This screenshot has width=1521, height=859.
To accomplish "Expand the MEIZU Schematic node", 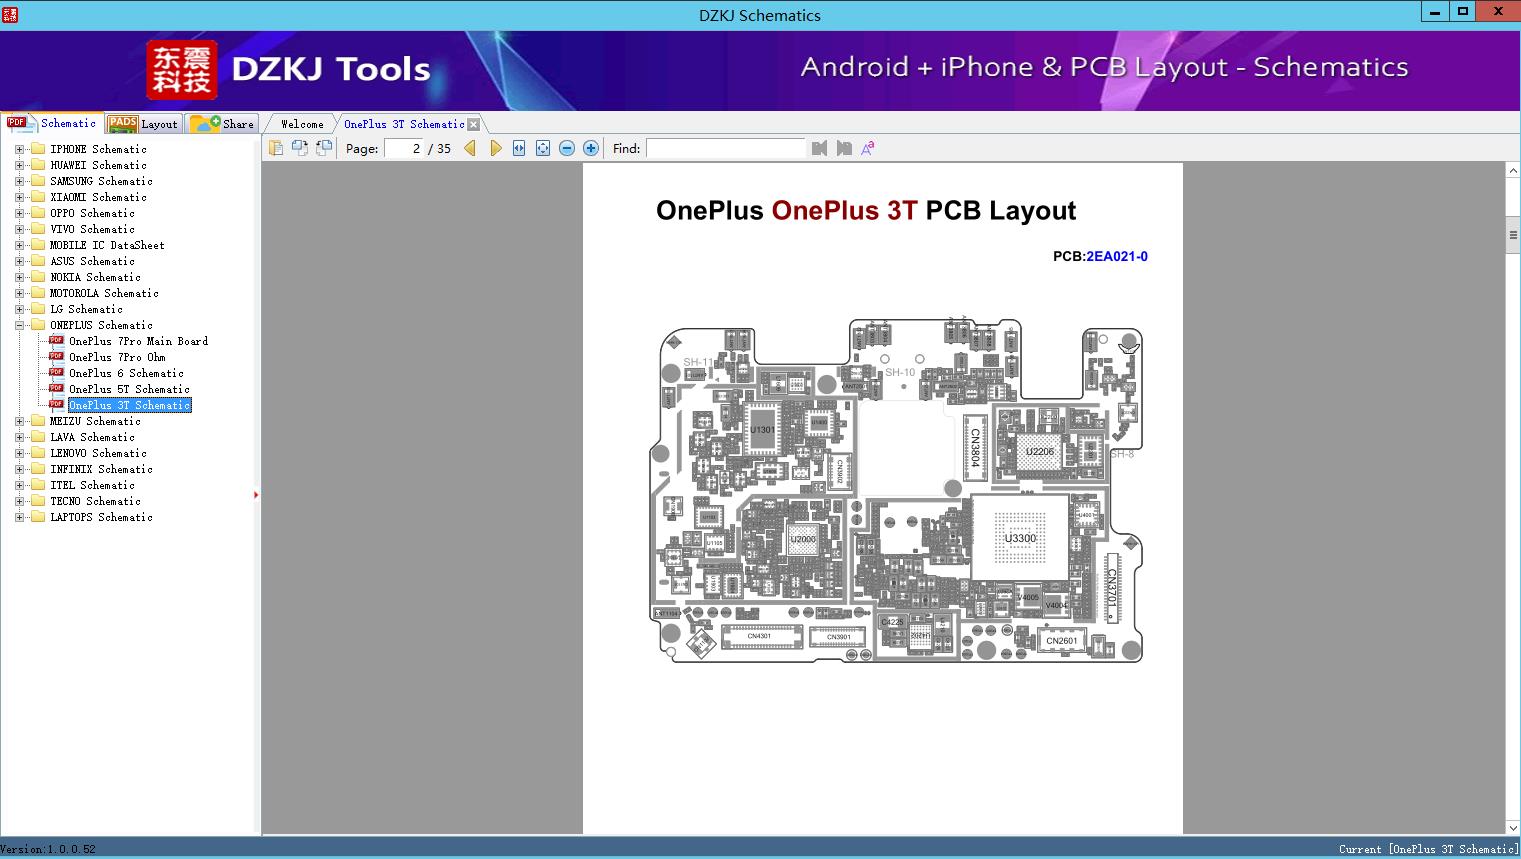I will 19,421.
